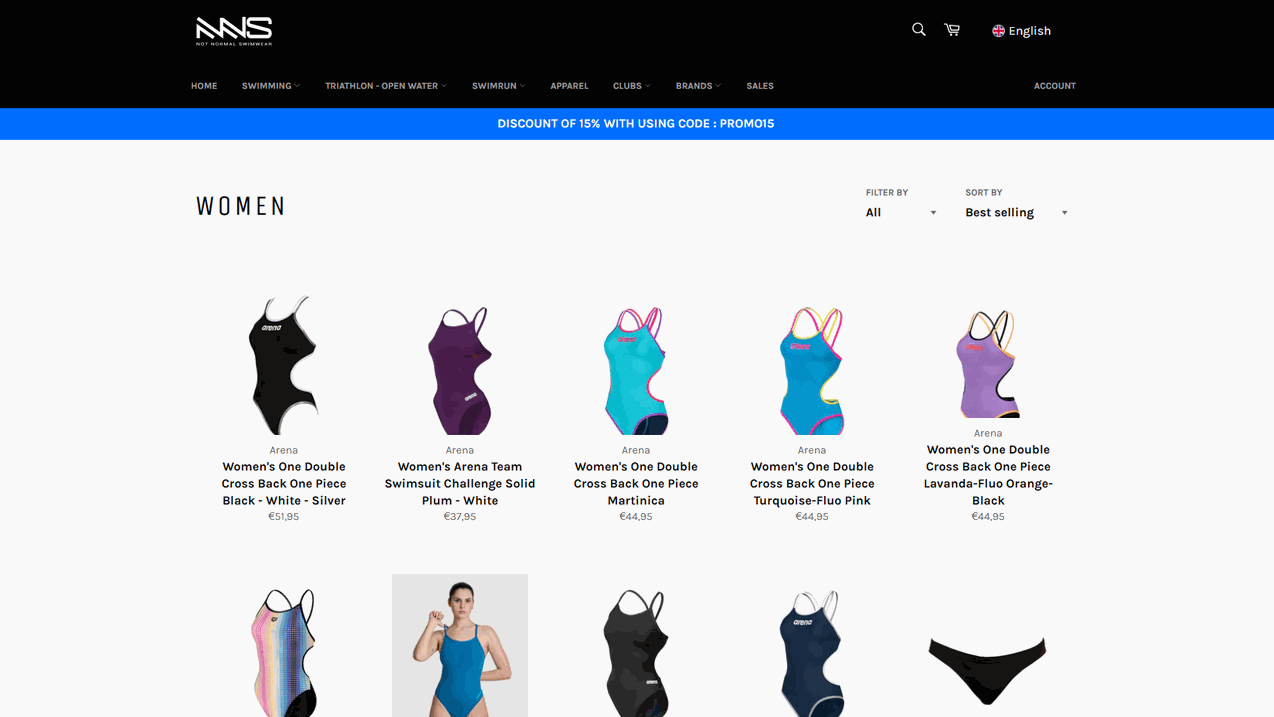The width and height of the screenshot is (1274, 717).
Task: Click the €51,95 price
Action: pos(284,517)
